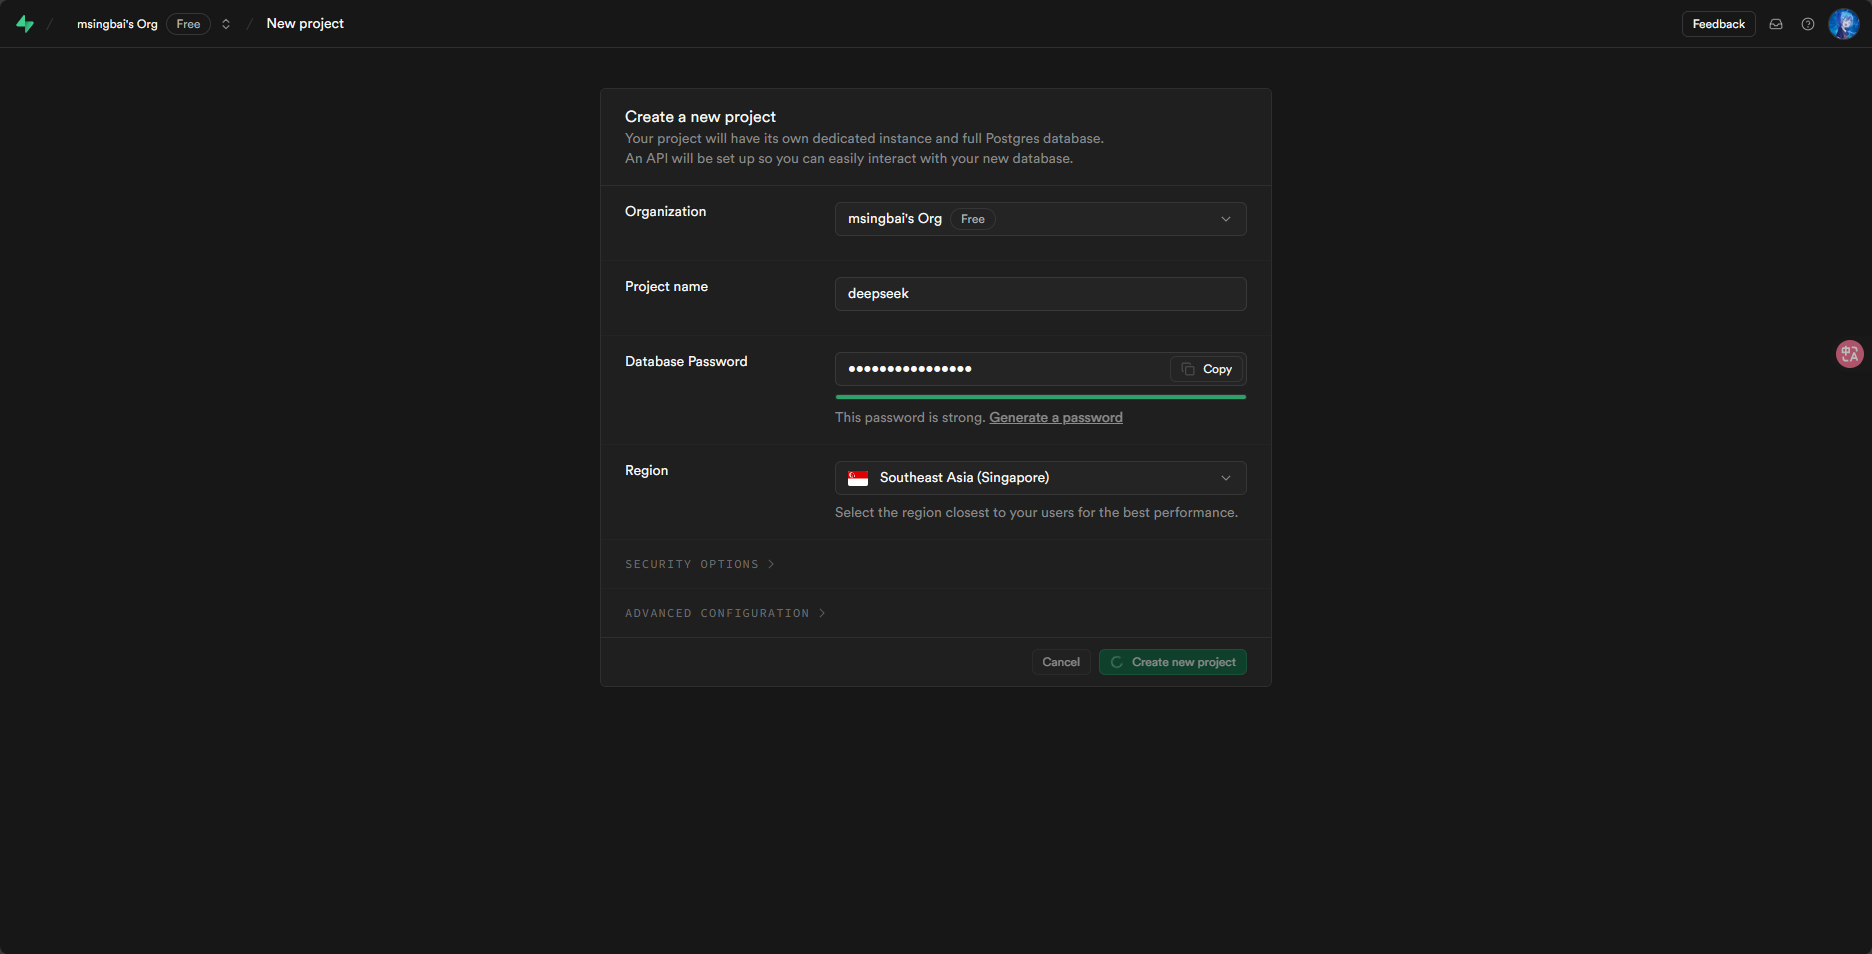Expand Security Options section
1872x954 pixels.
click(x=699, y=564)
